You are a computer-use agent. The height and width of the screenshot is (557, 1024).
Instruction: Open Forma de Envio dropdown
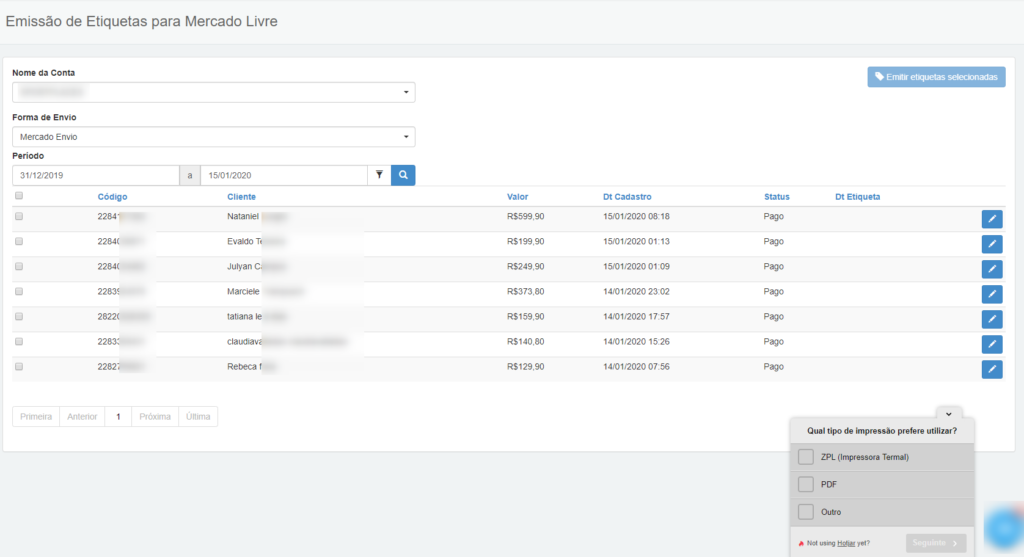(x=214, y=136)
